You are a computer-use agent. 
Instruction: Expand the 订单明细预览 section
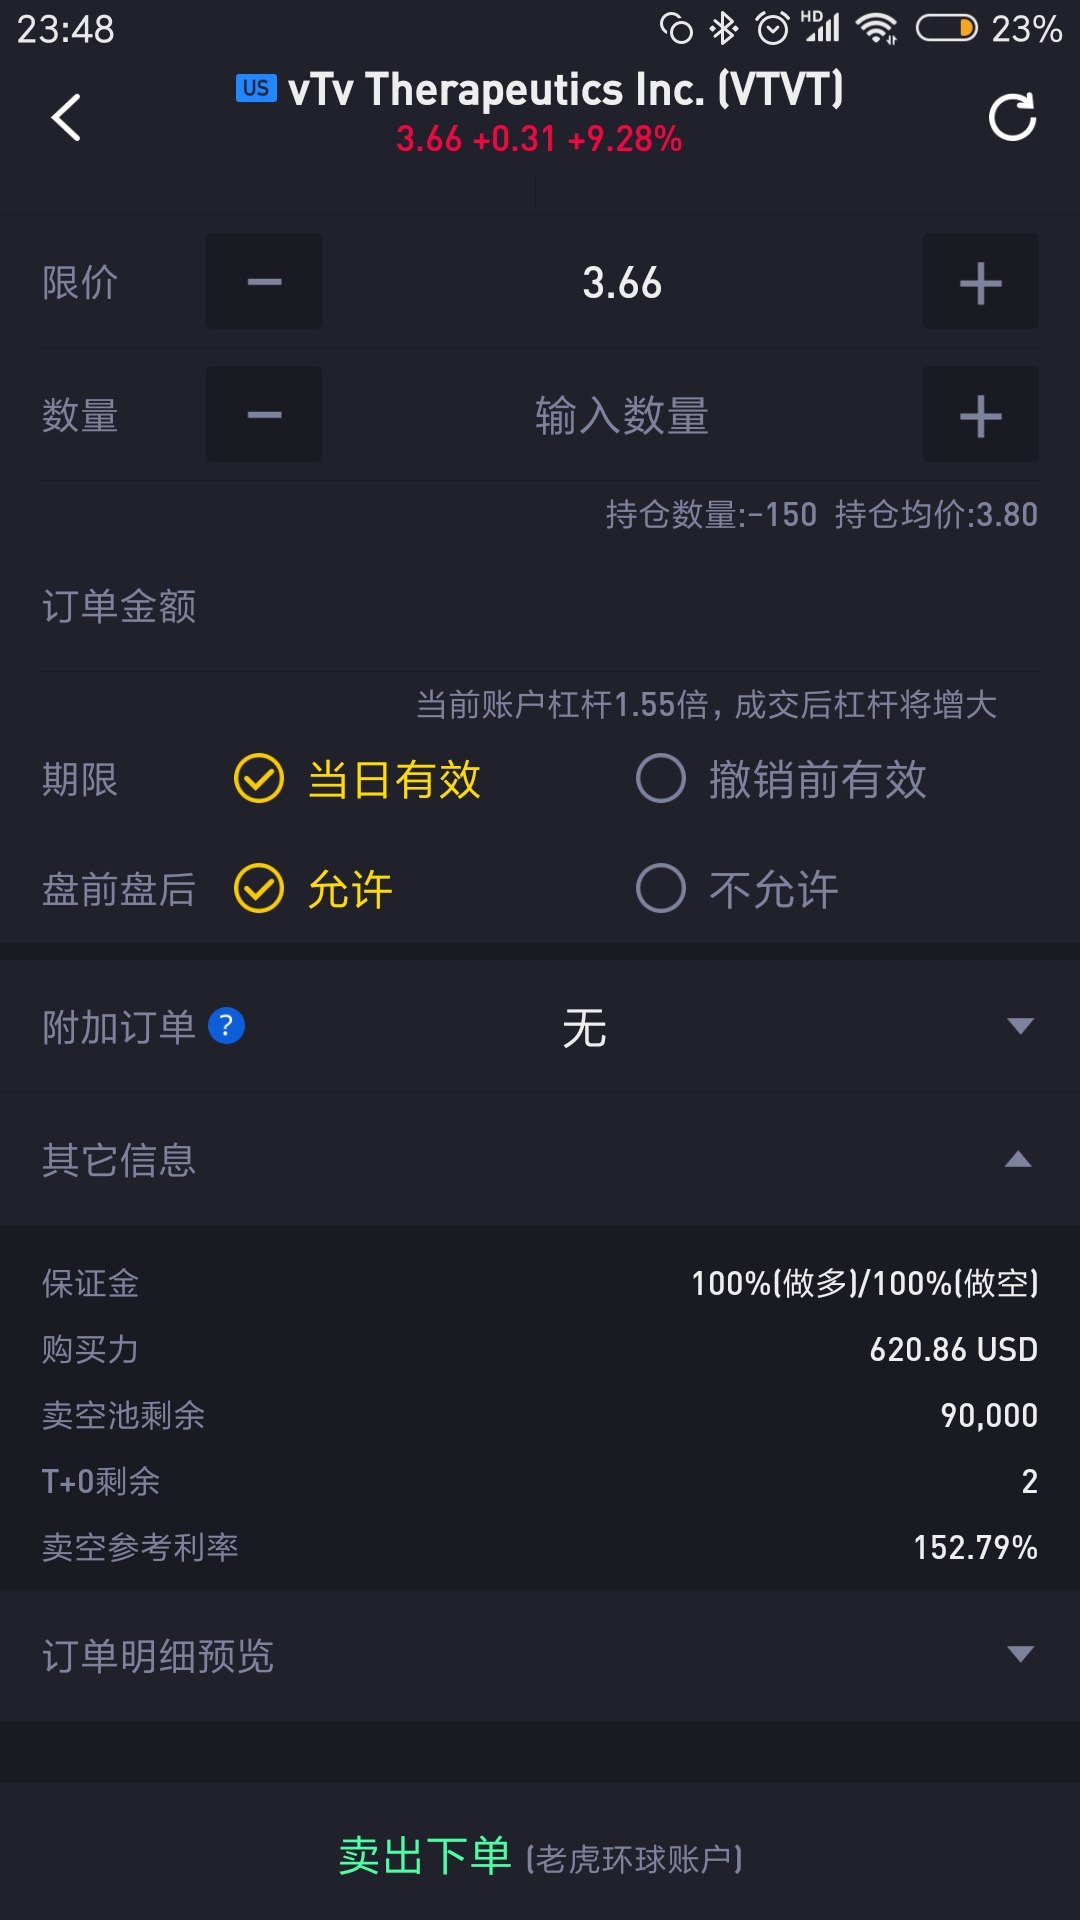pos(1020,1655)
